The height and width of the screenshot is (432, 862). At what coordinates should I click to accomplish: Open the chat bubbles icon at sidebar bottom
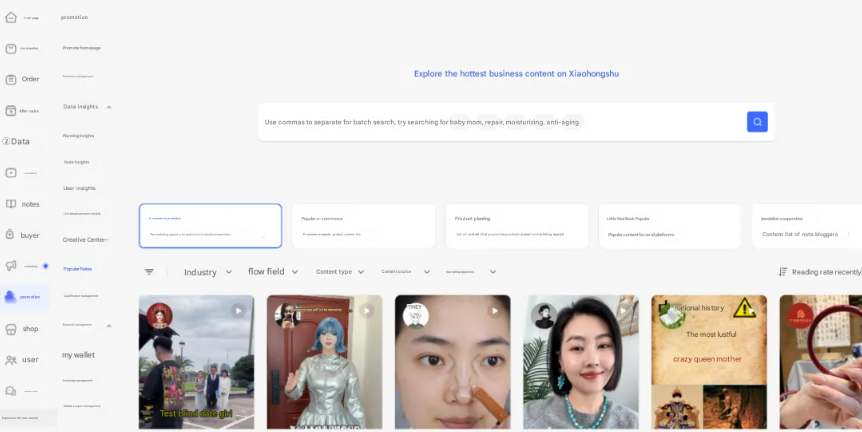click(10, 391)
